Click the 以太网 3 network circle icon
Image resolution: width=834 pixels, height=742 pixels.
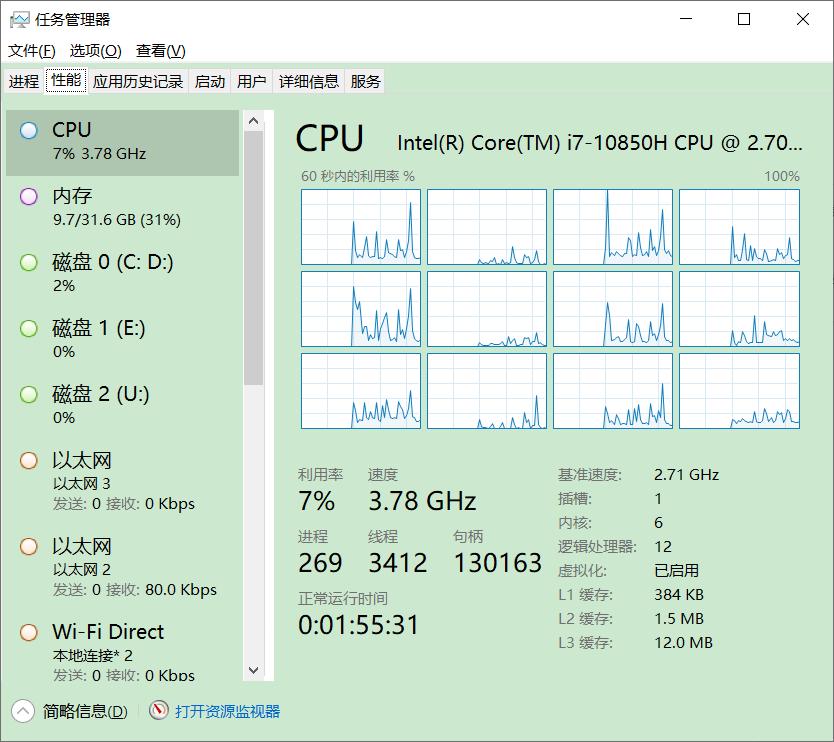pos(29,461)
